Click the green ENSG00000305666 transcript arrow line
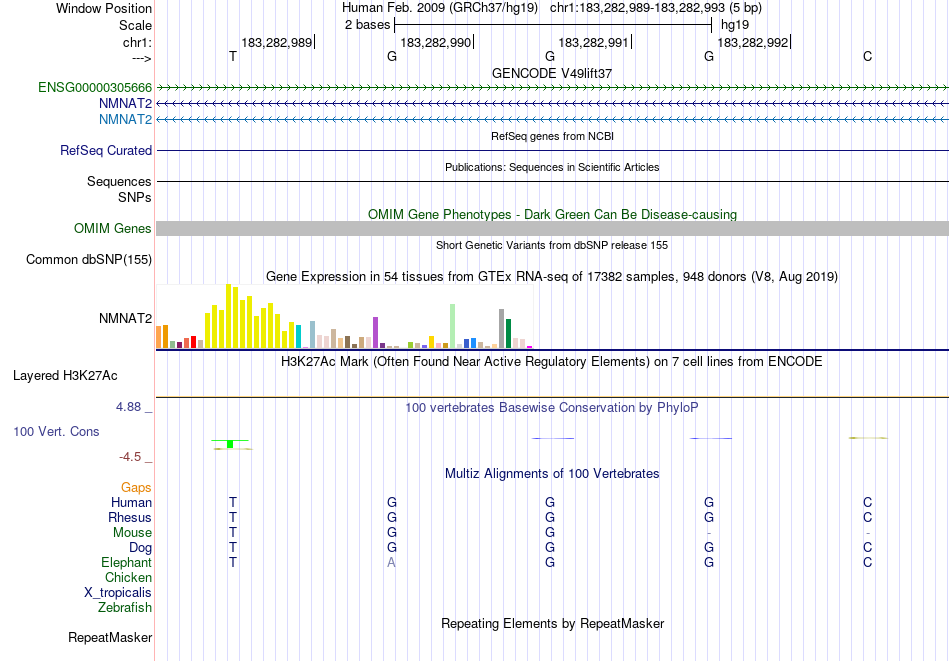 553,88
